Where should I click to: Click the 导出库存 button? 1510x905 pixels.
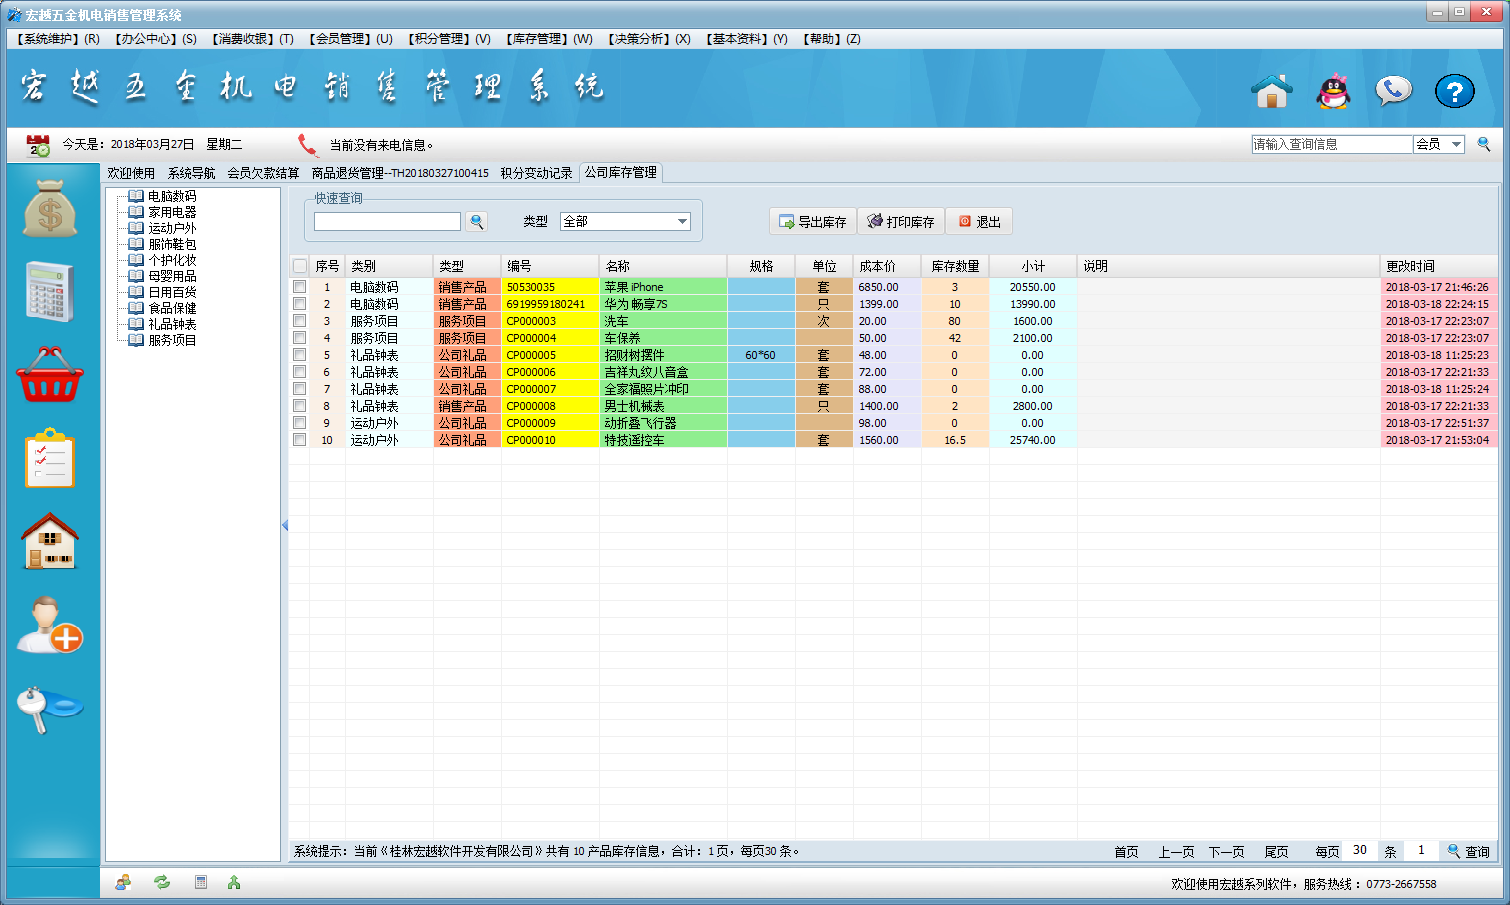pyautogui.click(x=812, y=222)
